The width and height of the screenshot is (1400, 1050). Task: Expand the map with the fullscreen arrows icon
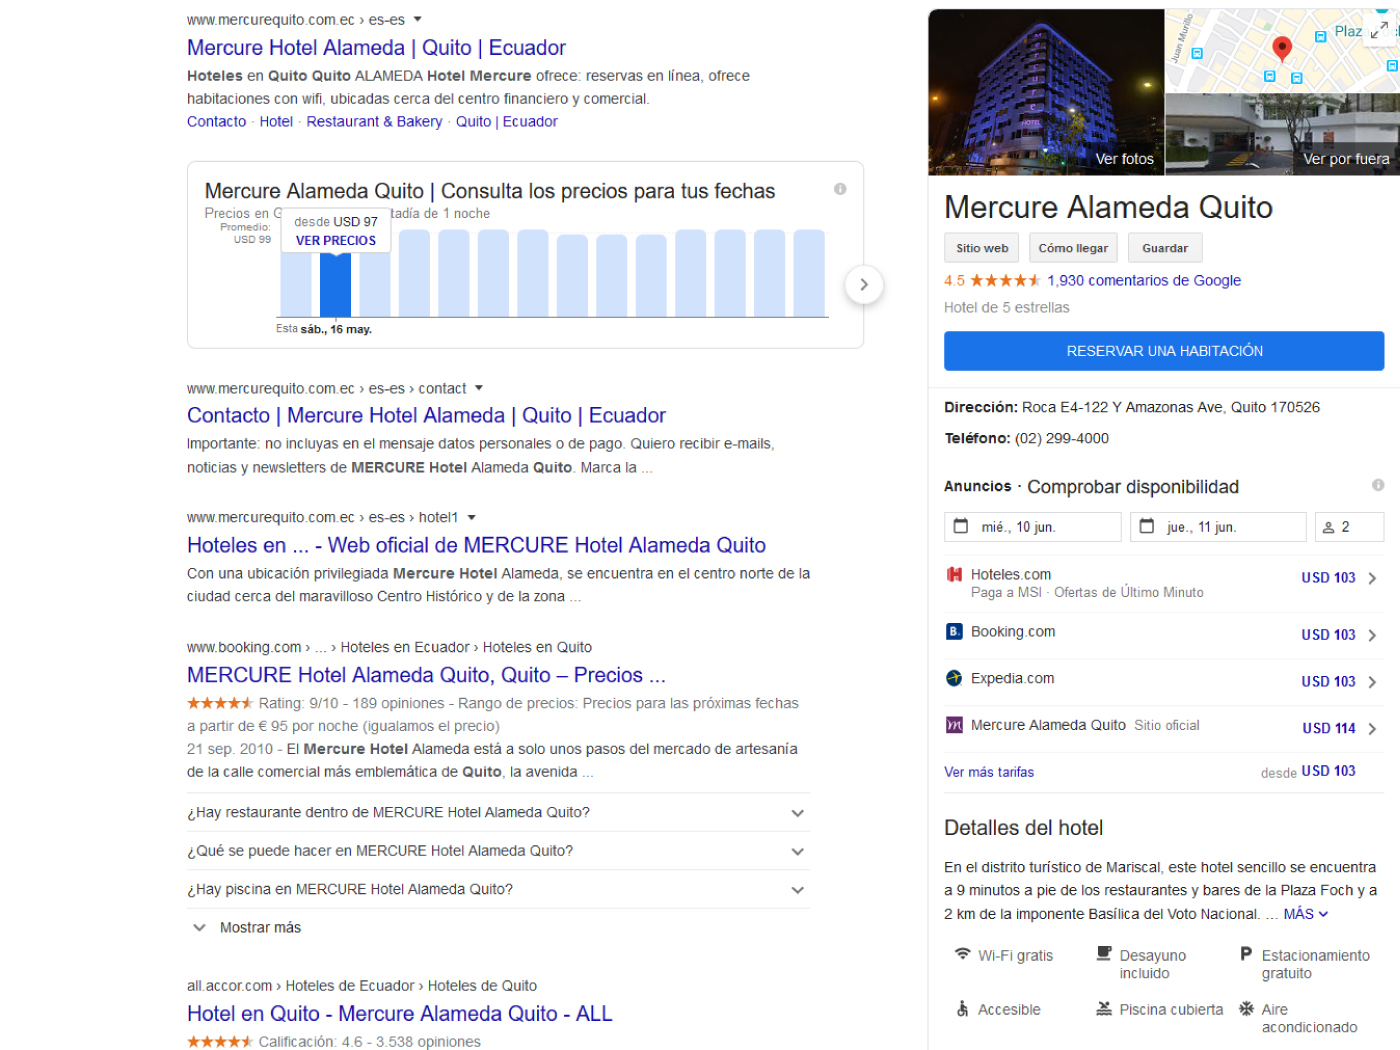click(x=1379, y=31)
